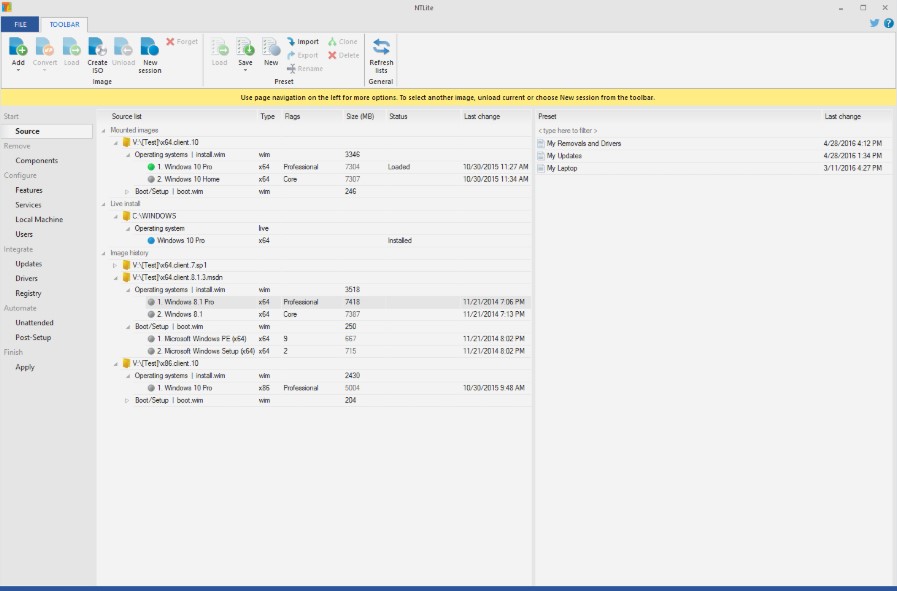Expand the V:\[Test]\x64.client.7.sp1 history node
897x591 pixels.
tap(116, 265)
